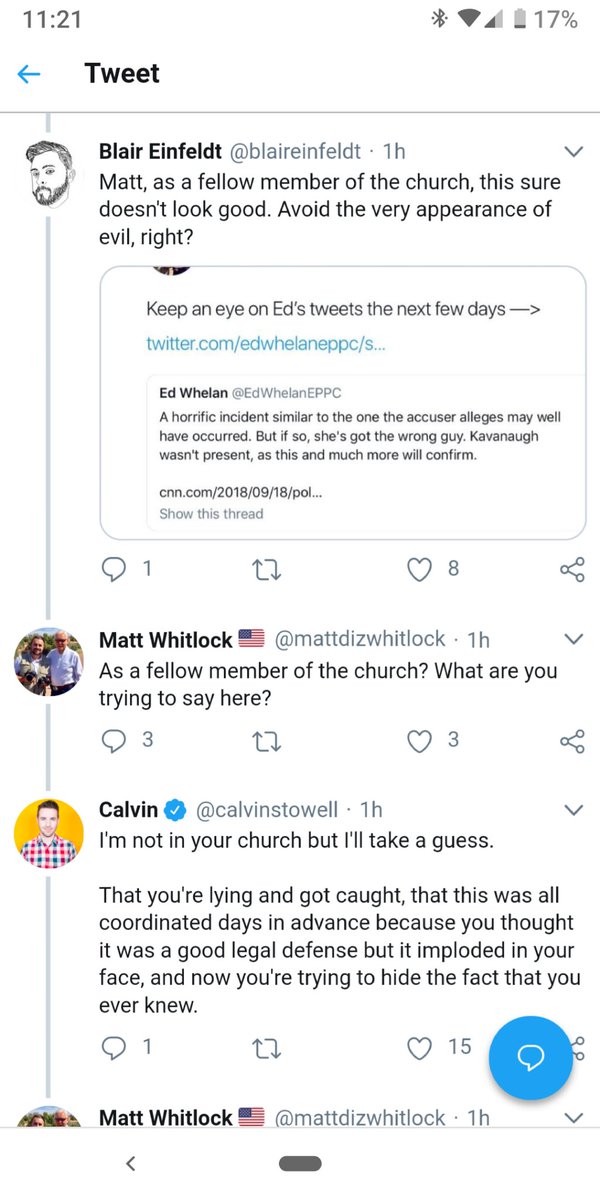
Task: Like Matt Whitlock's church question tweet
Action: pyautogui.click(x=420, y=740)
